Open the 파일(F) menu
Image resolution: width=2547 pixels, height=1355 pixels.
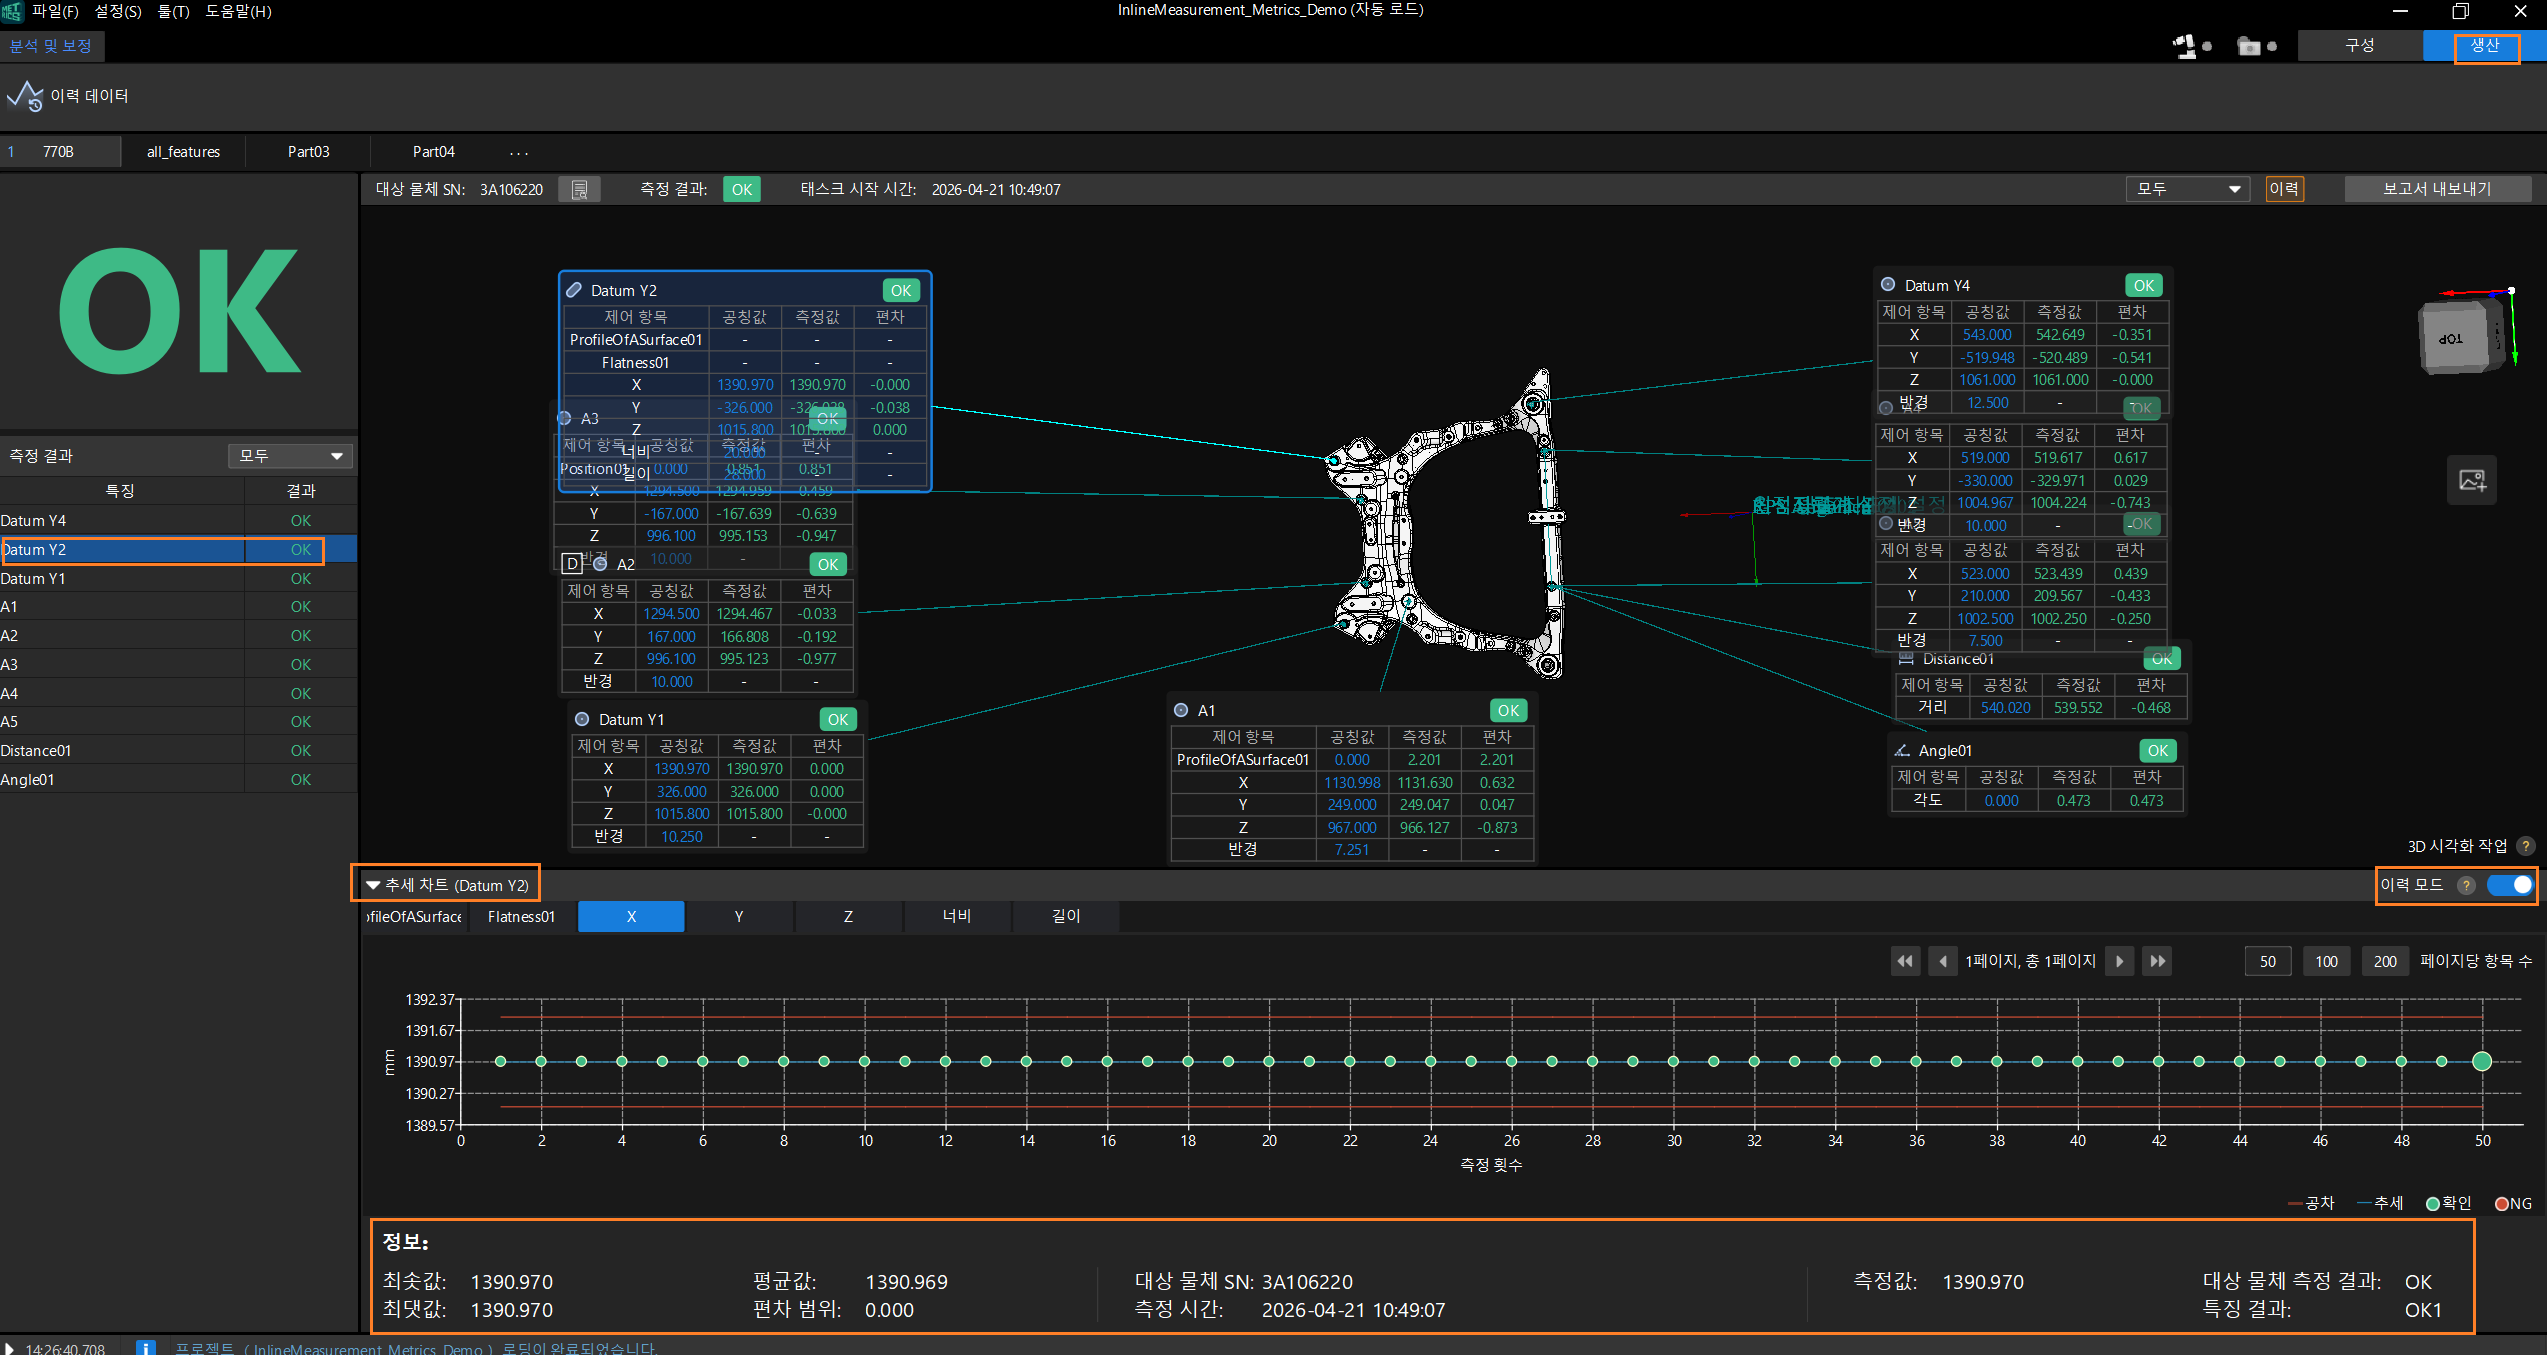(x=55, y=11)
